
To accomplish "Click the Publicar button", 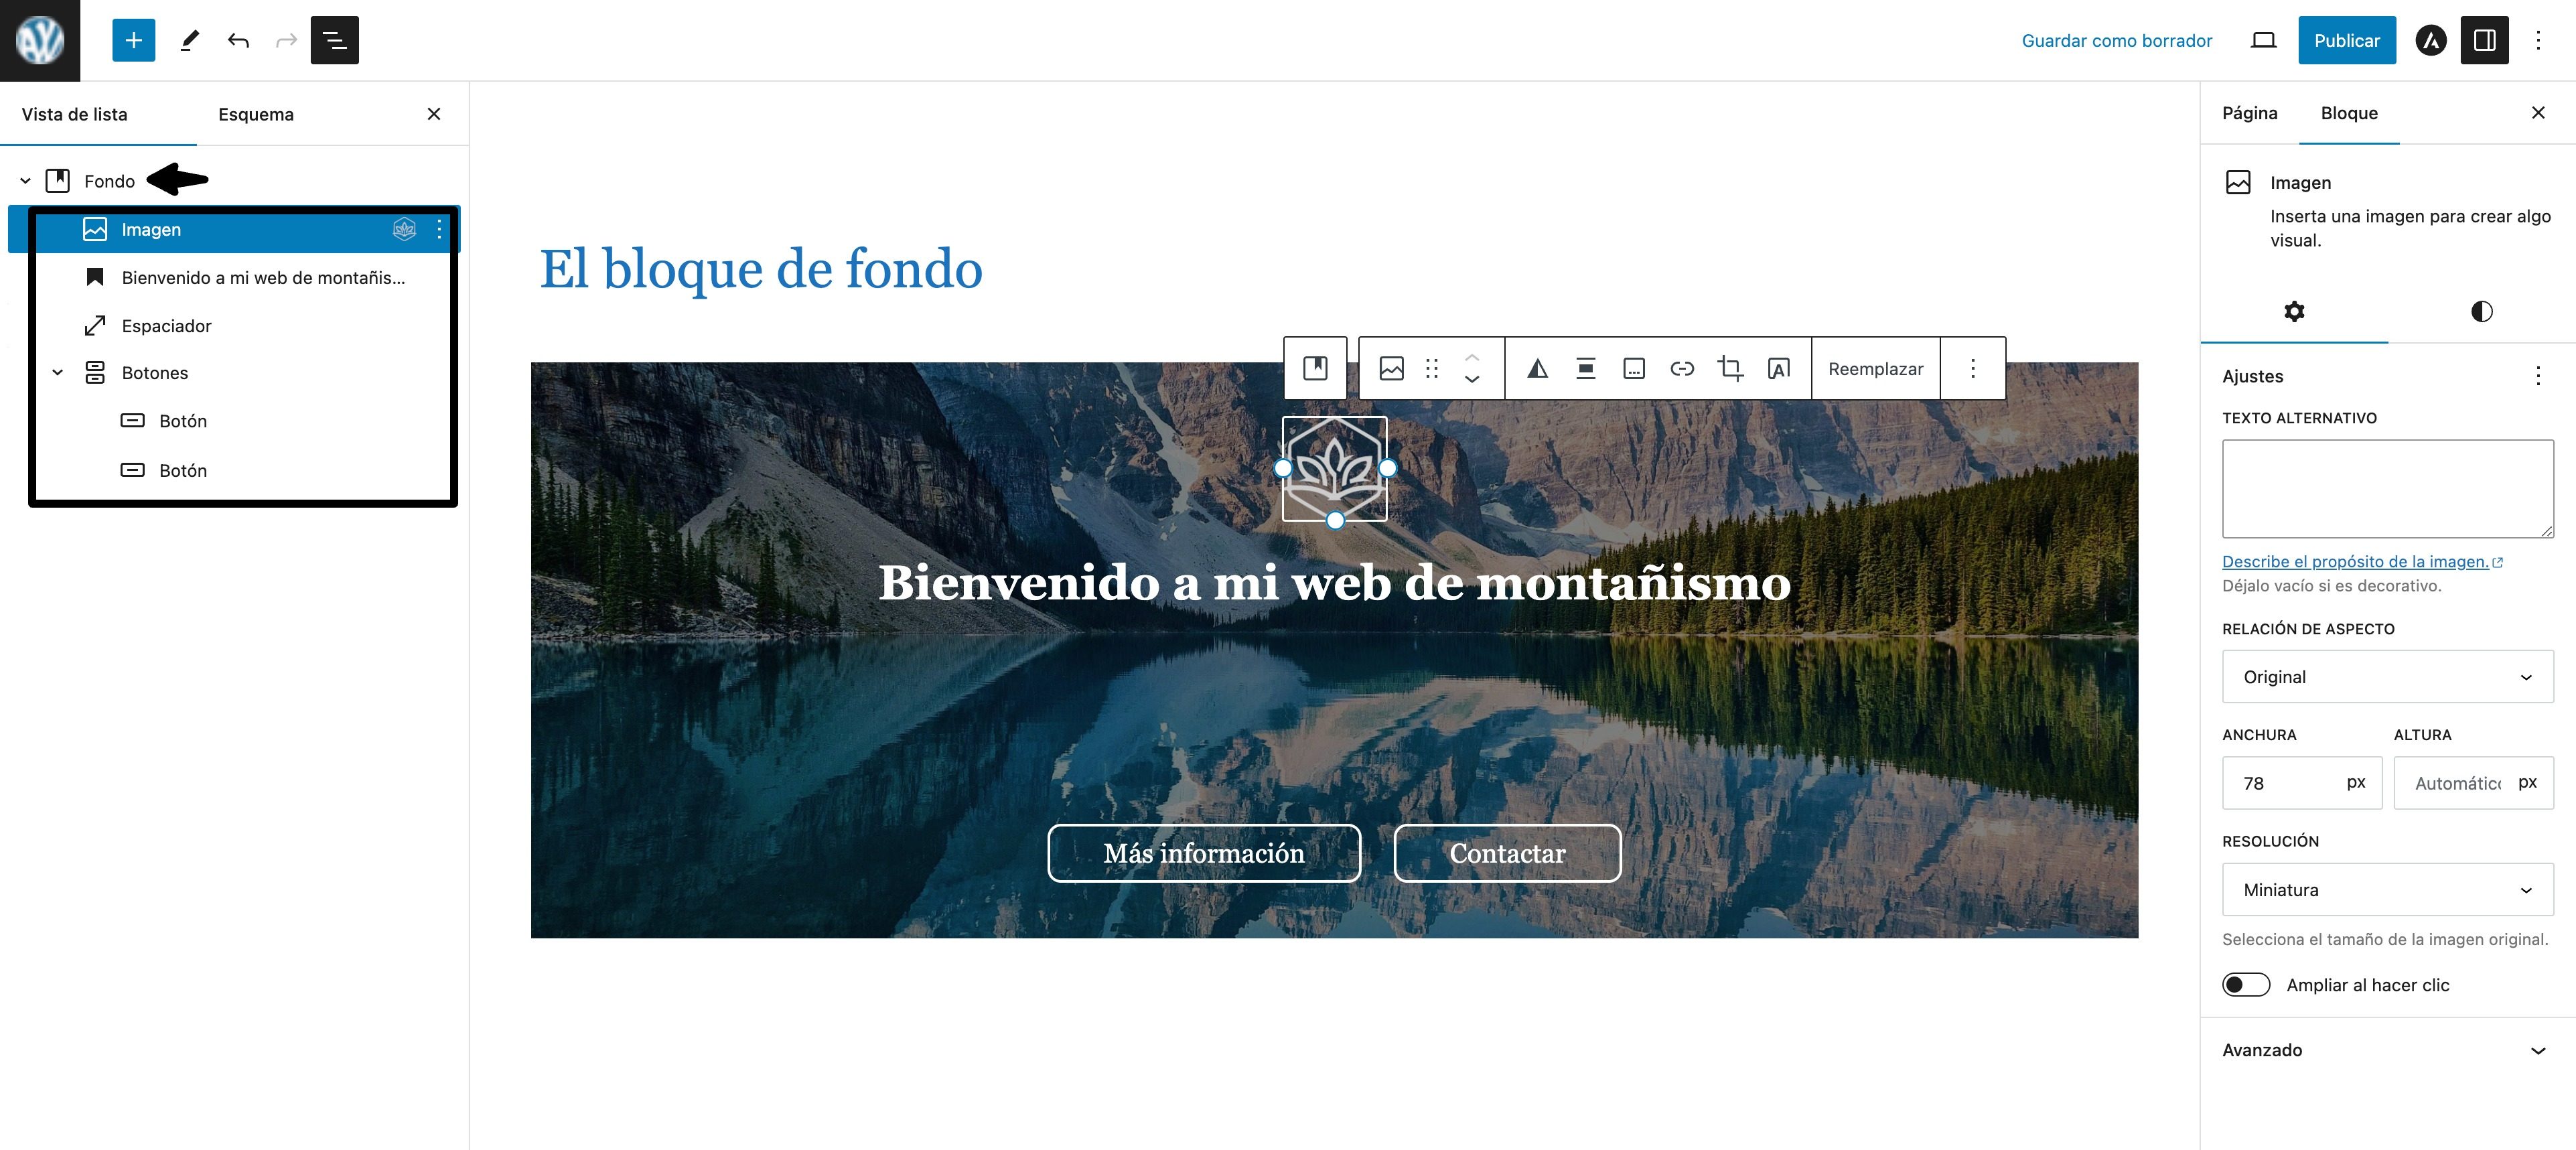I will click(x=2346, y=40).
